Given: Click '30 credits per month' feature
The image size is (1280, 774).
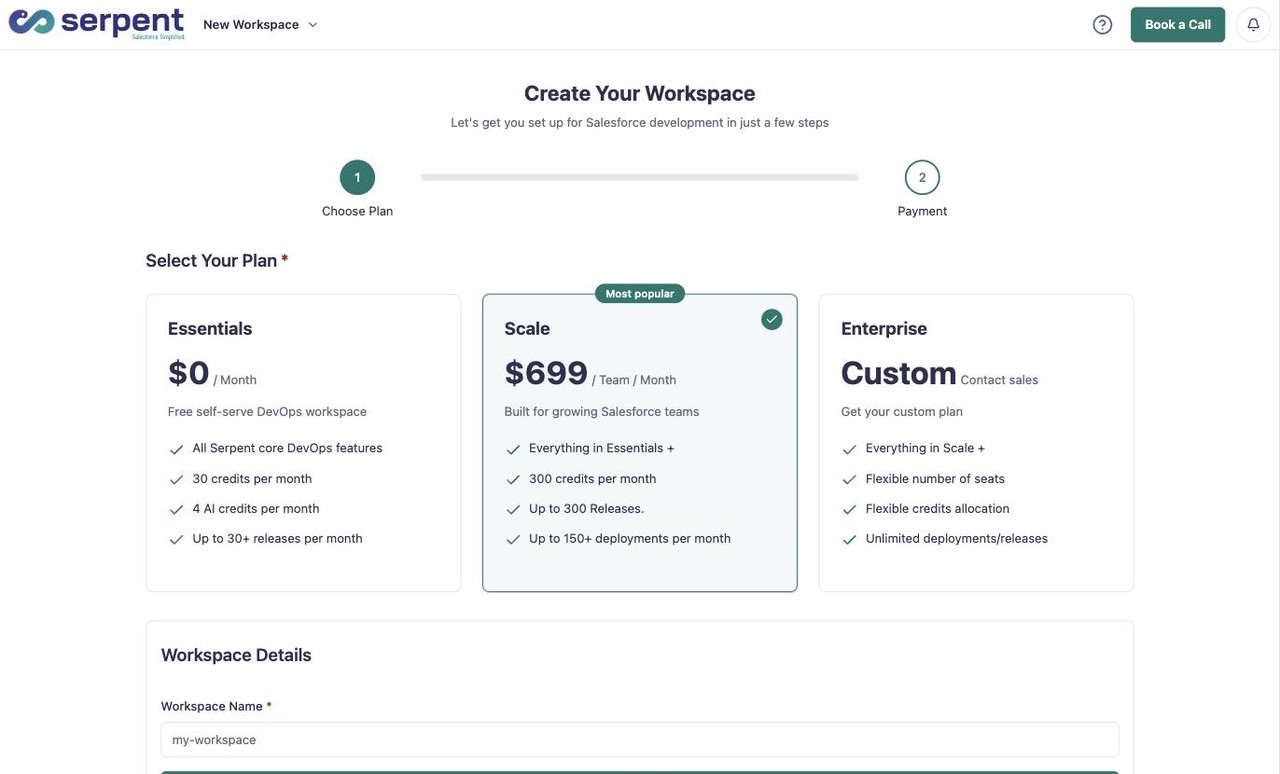Looking at the screenshot, I should coord(252,479).
